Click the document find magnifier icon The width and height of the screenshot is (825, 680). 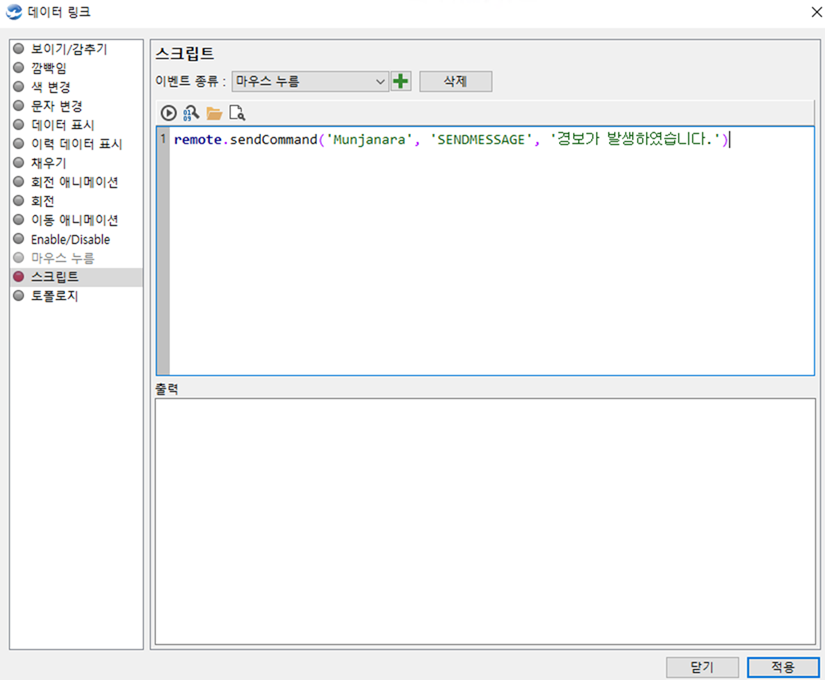tap(237, 113)
